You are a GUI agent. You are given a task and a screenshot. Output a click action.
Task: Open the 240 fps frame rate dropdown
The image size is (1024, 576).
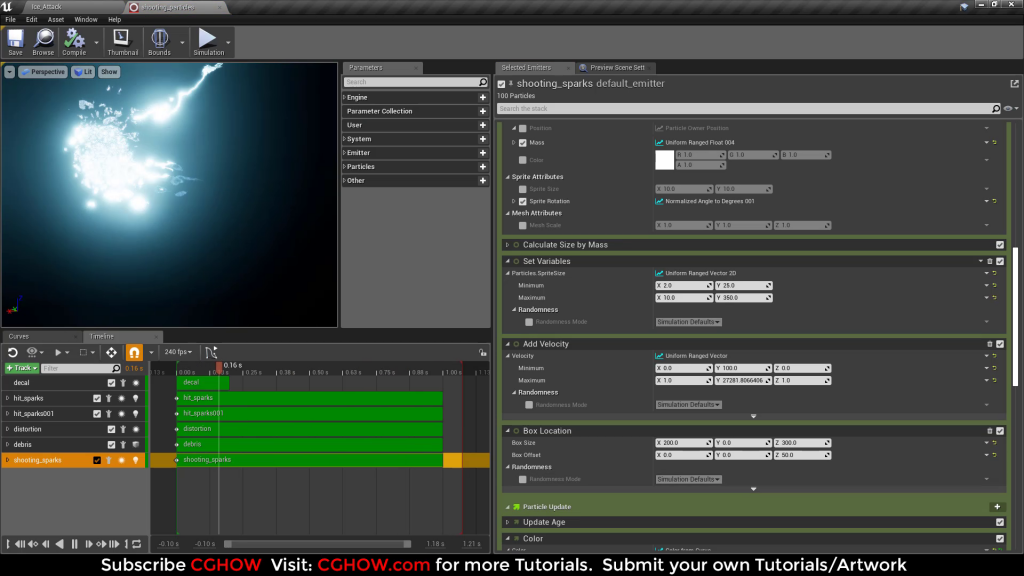[x=178, y=352]
